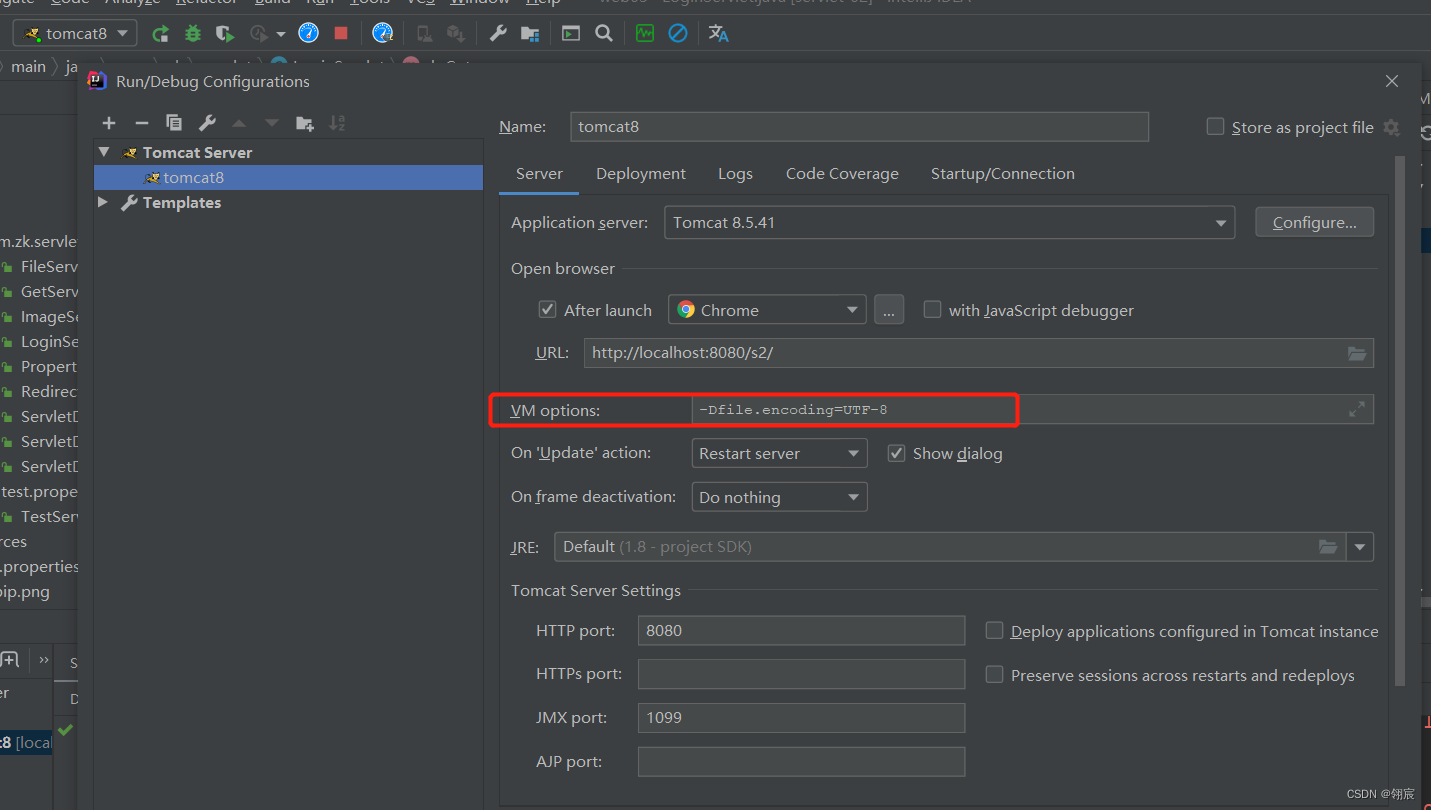1431x810 pixels.
Task: Click the Name field containing tomcat8
Action: click(x=860, y=126)
